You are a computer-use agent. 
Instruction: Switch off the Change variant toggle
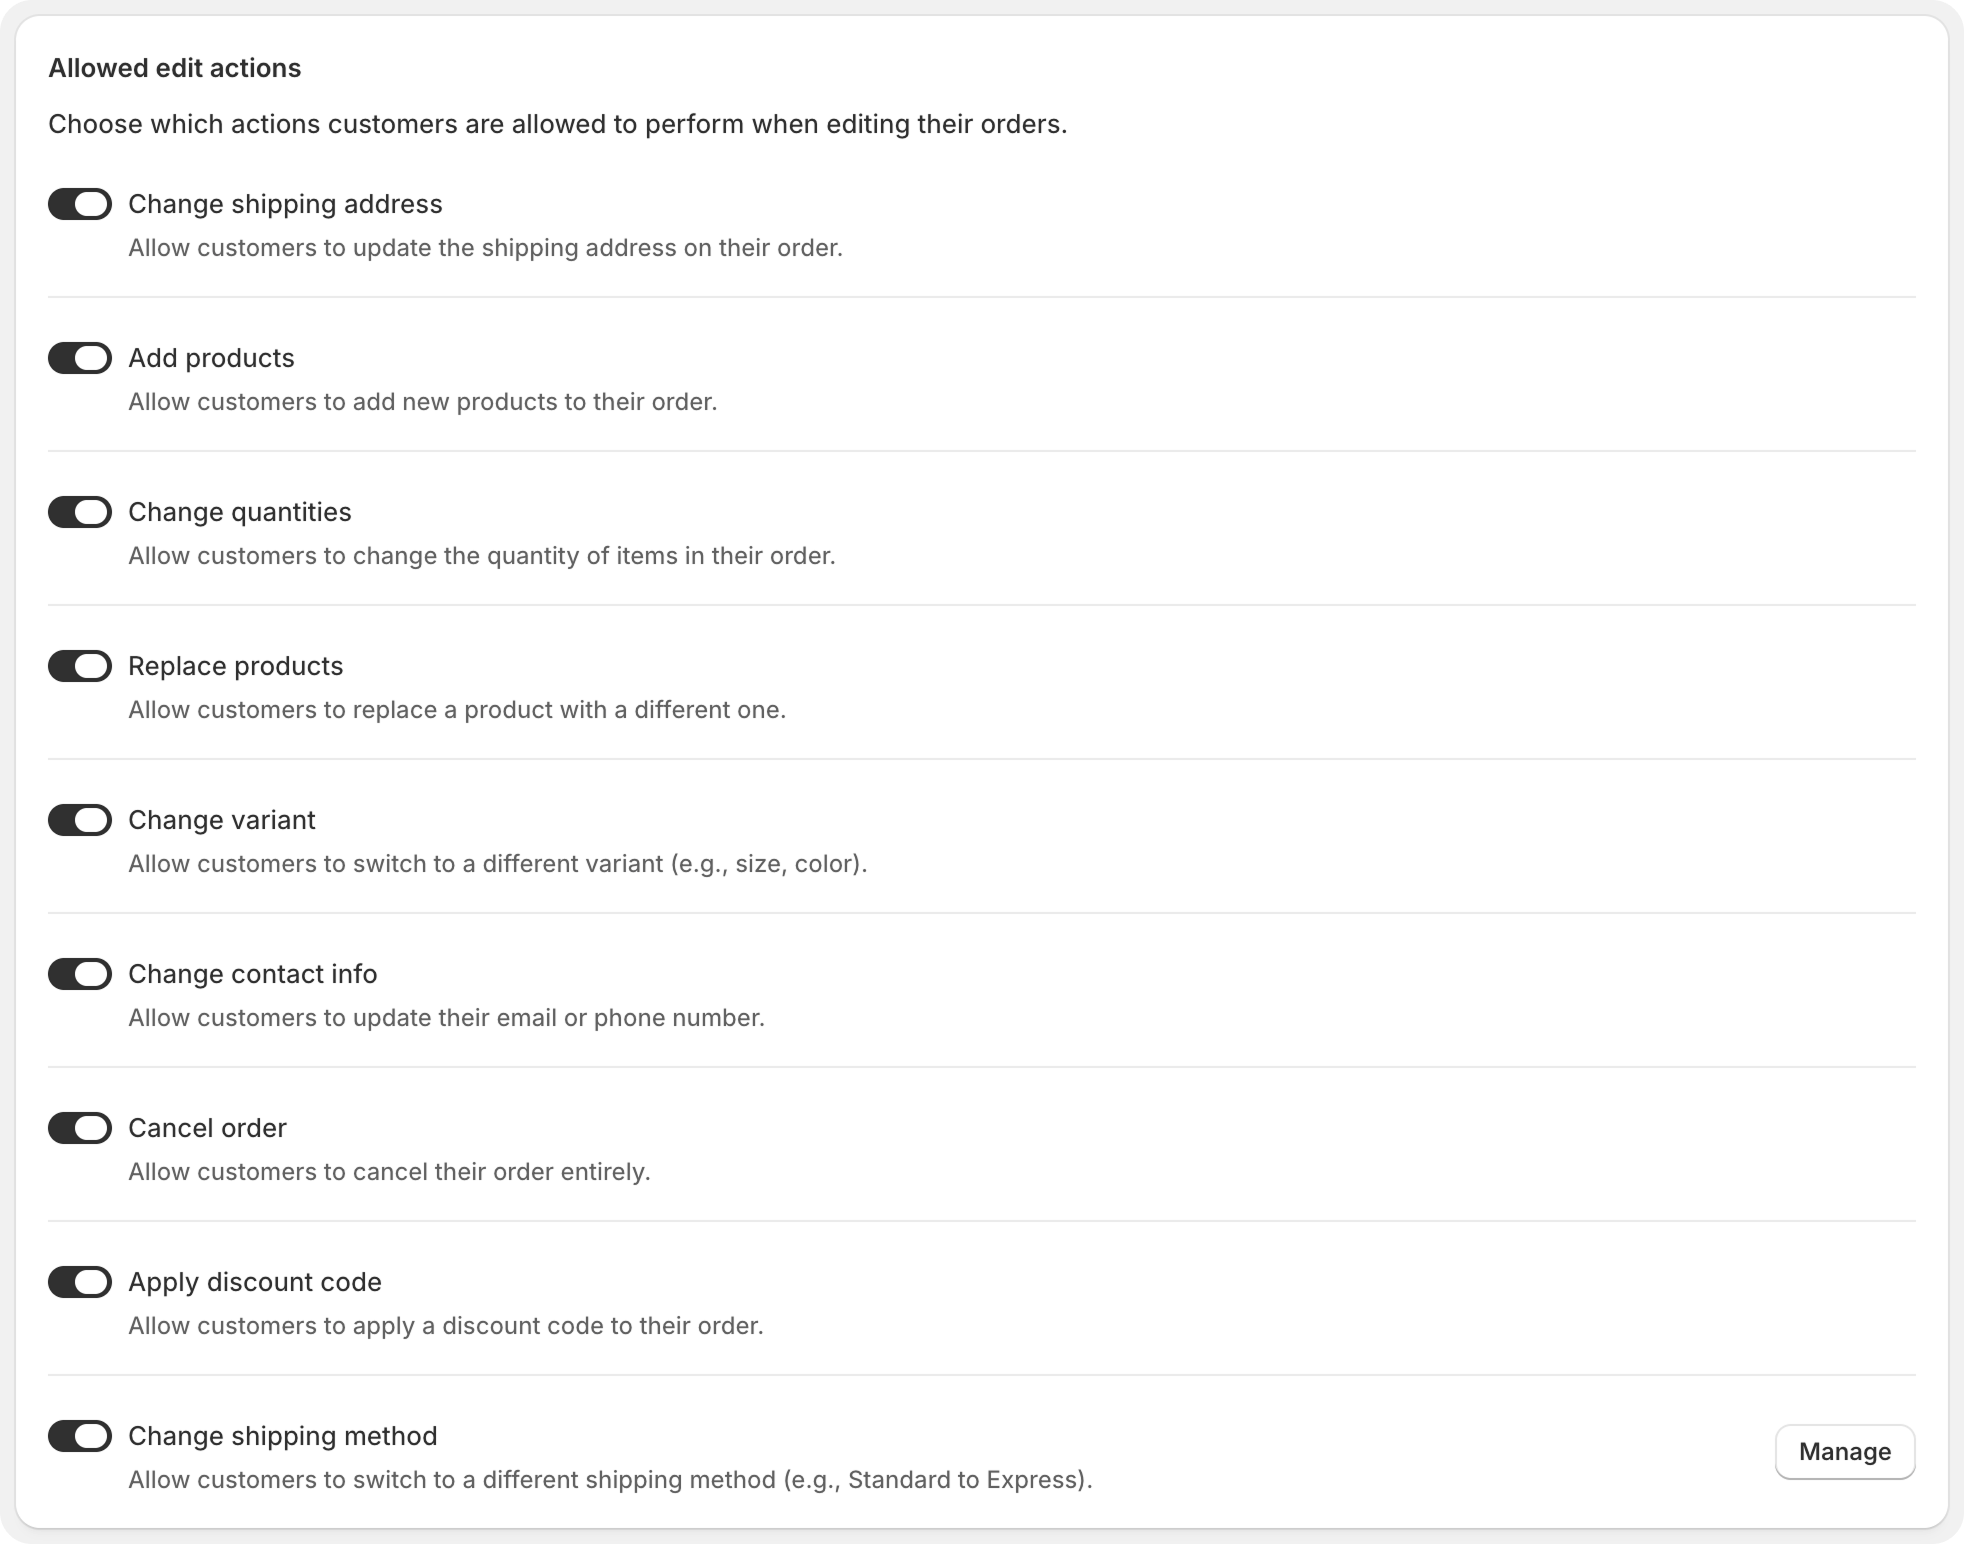[80, 820]
